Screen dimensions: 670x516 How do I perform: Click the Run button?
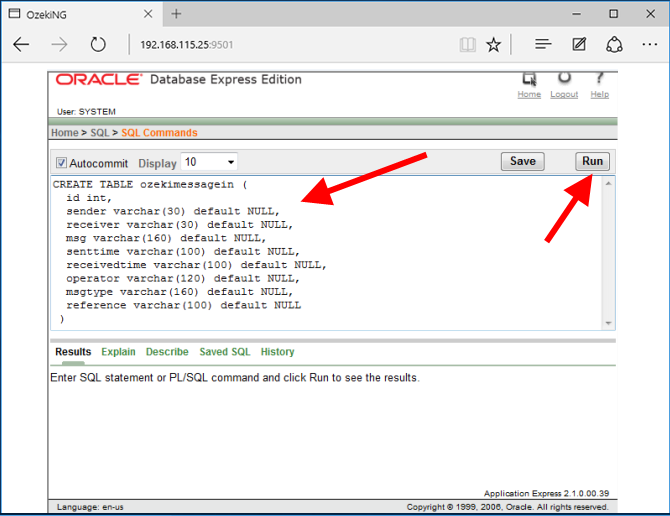pos(592,161)
